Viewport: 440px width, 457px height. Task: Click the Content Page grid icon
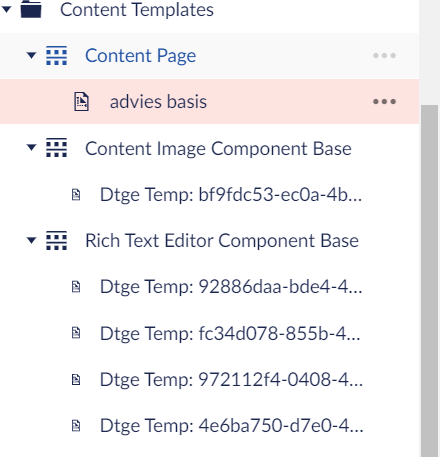point(56,55)
